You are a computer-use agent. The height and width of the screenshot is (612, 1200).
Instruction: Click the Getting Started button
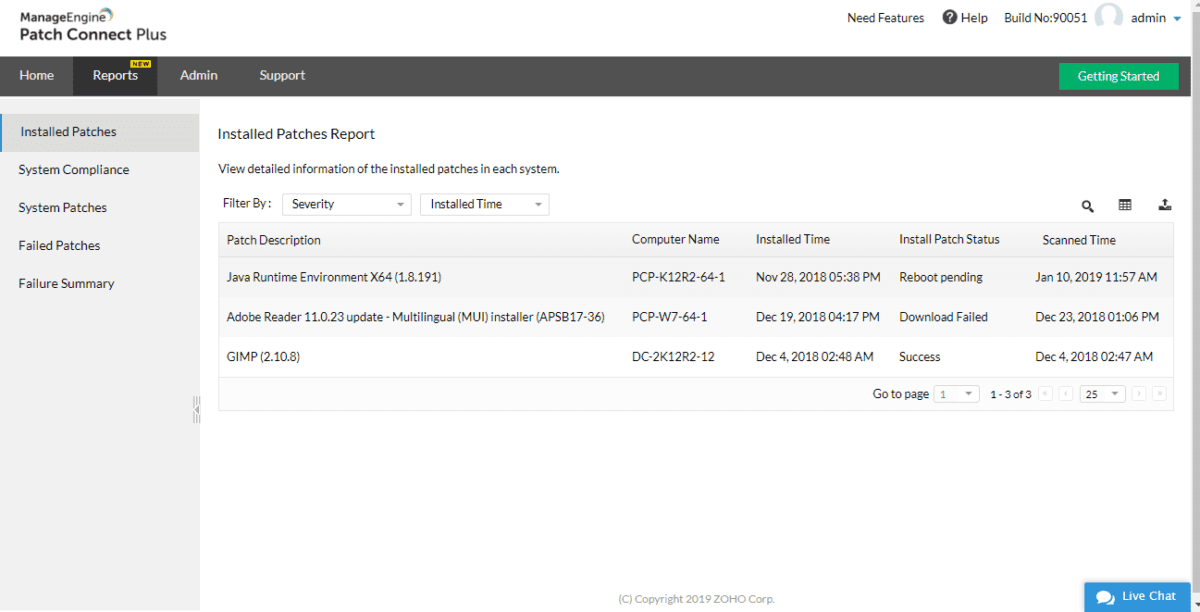[1118, 76]
